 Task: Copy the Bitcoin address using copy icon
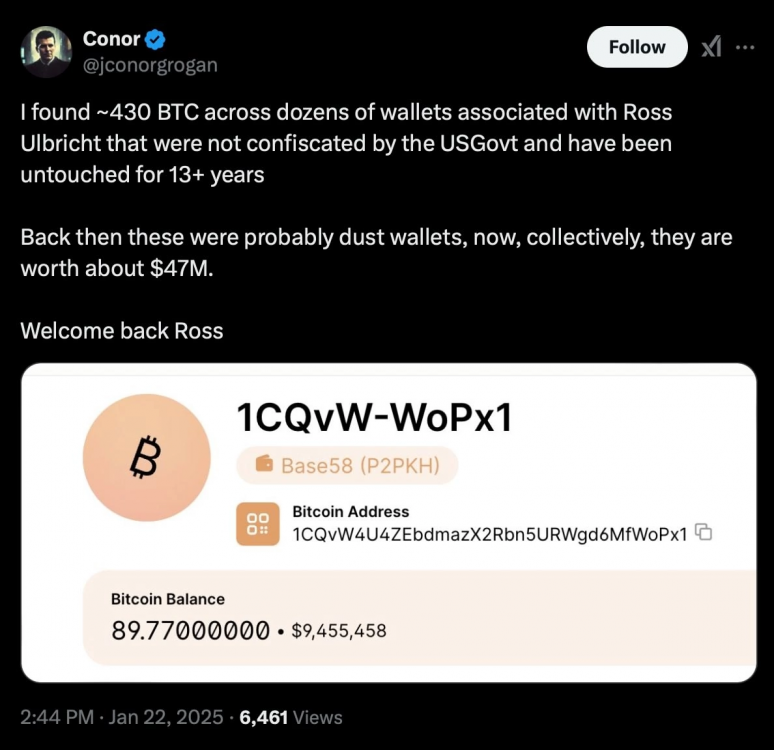[x=703, y=532]
